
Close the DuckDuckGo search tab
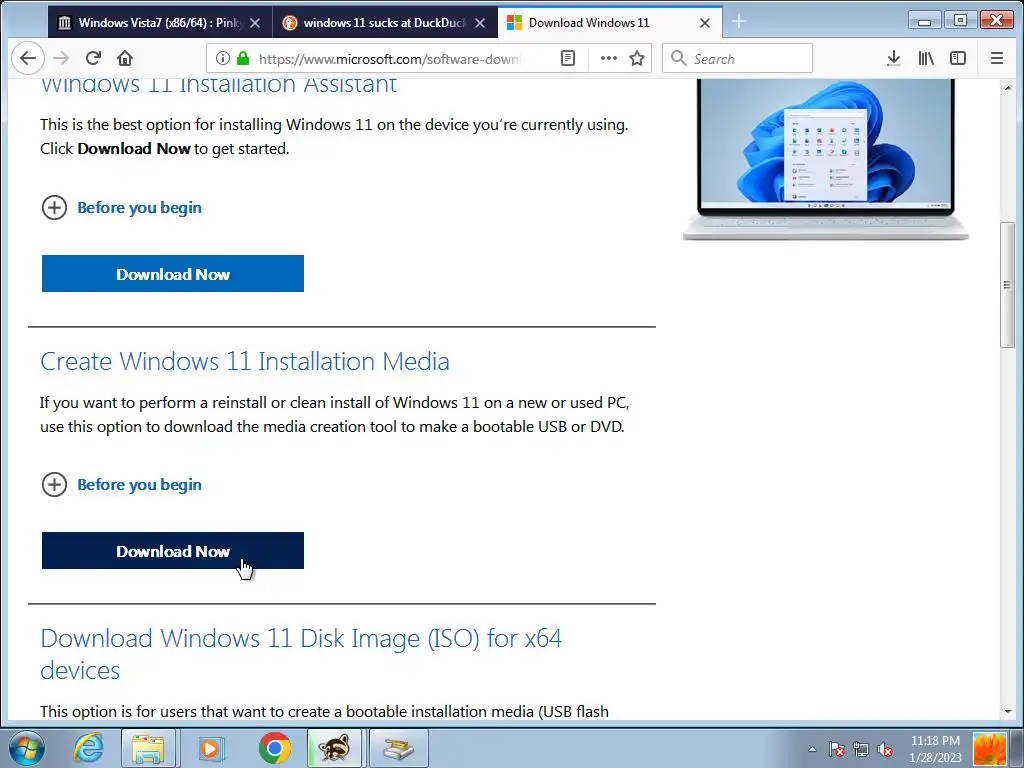point(480,23)
